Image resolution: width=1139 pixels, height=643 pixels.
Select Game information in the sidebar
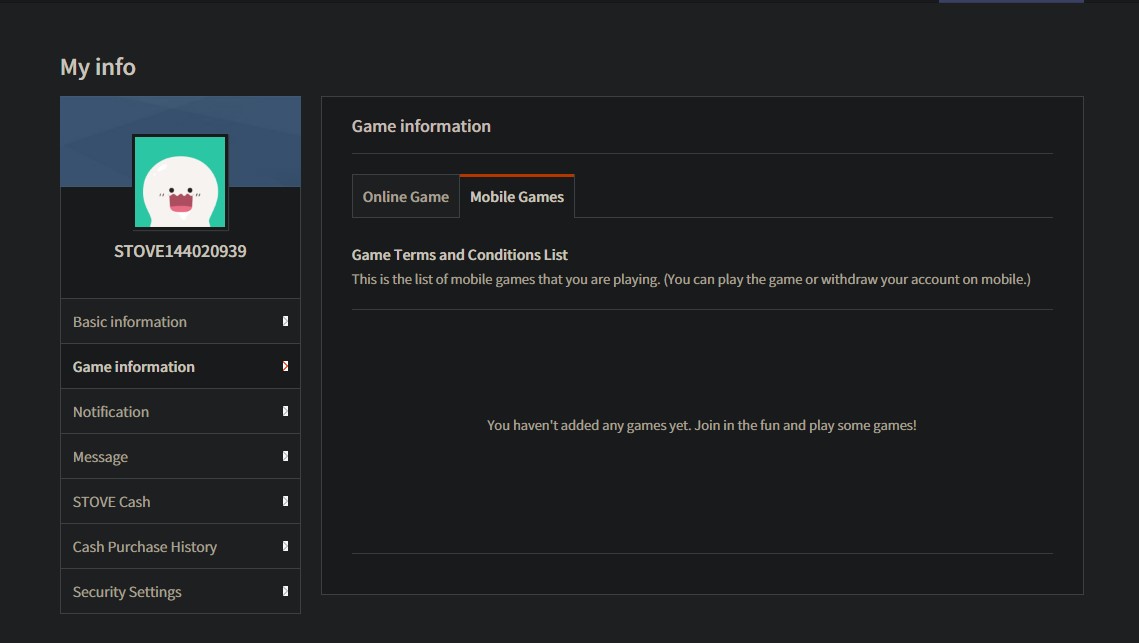click(133, 366)
